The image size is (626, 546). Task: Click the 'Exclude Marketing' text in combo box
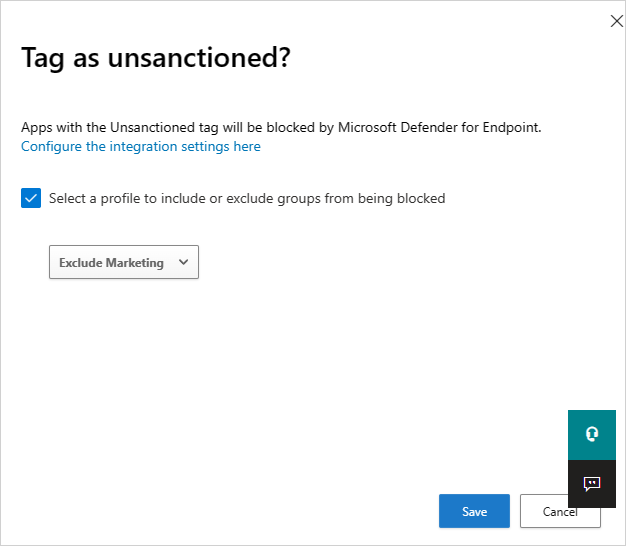click(x=111, y=262)
